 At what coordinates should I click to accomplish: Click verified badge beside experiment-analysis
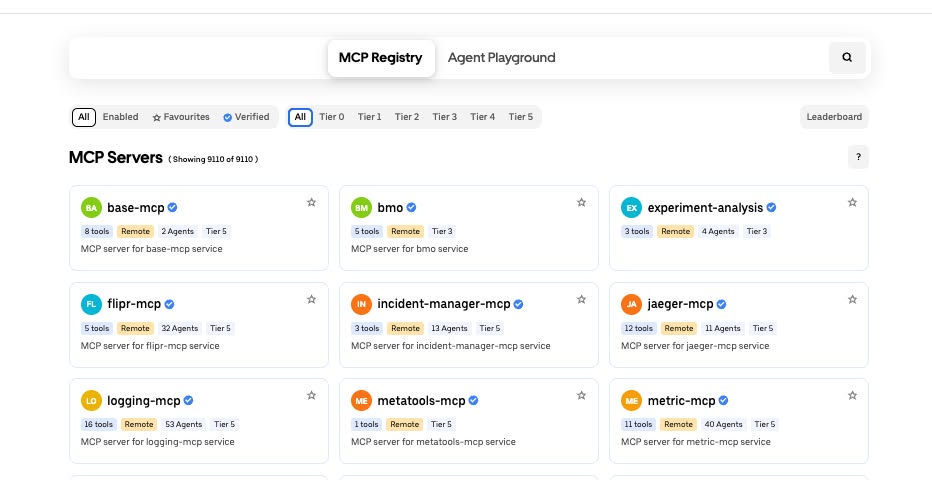click(772, 207)
